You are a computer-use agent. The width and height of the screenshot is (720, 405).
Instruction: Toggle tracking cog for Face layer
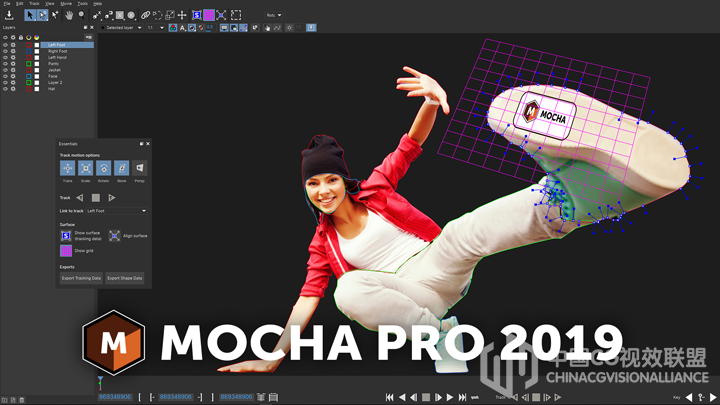(x=13, y=76)
